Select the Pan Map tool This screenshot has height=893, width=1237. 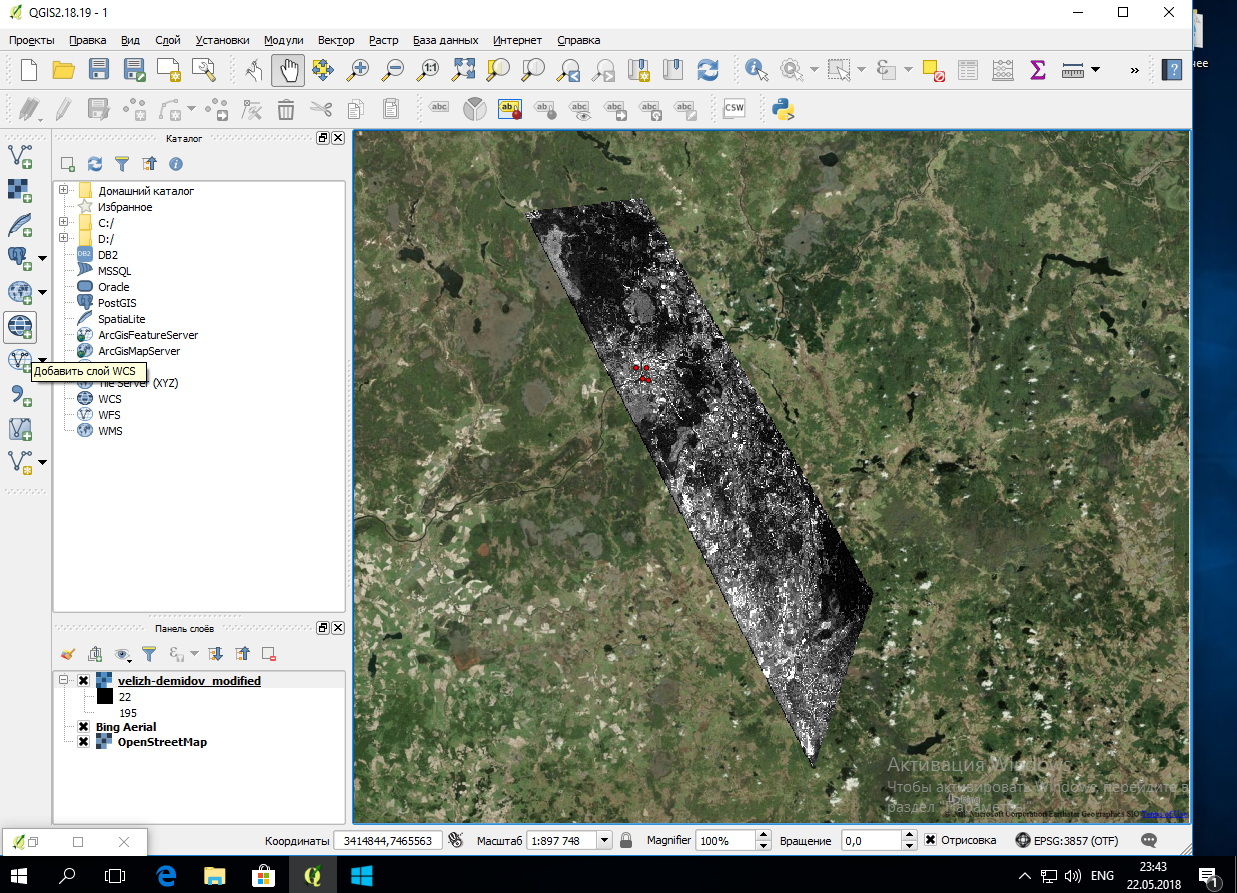287,70
